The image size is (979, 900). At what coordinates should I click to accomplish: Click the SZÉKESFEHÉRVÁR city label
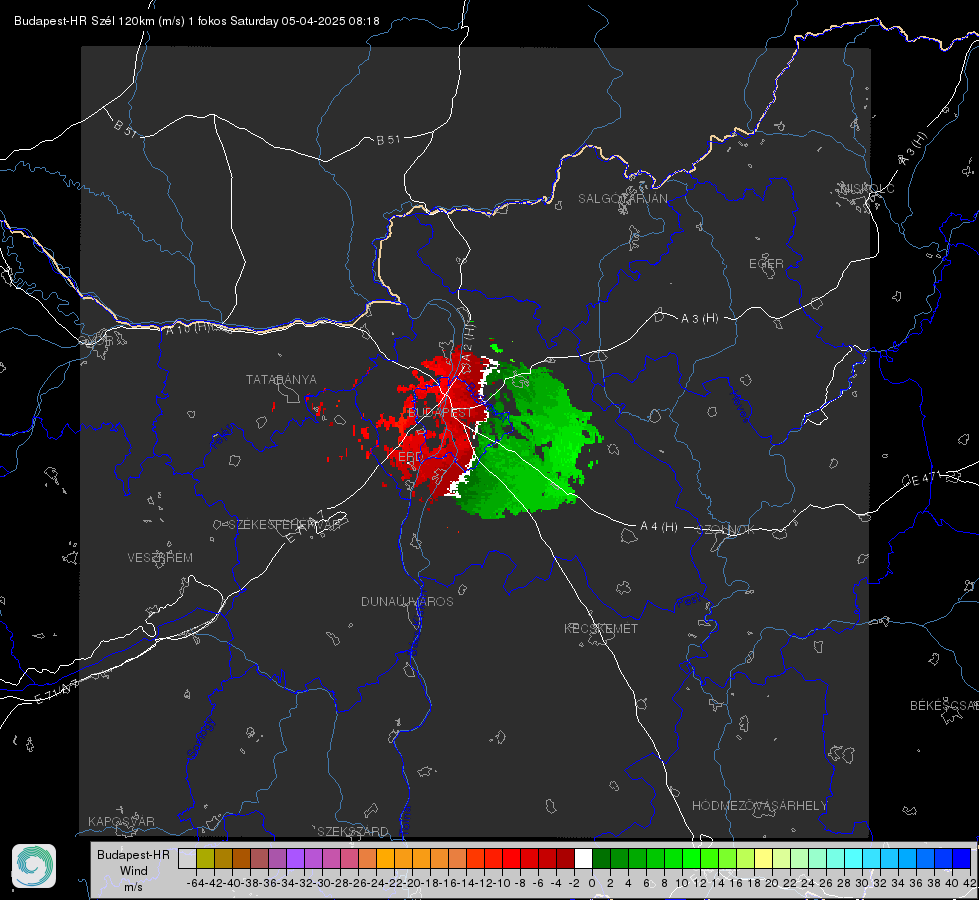pos(284,525)
